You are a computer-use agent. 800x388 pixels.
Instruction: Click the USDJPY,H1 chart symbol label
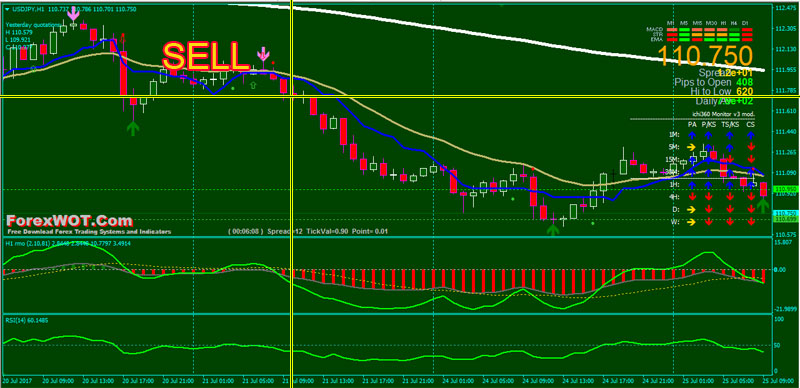pyautogui.click(x=27, y=9)
